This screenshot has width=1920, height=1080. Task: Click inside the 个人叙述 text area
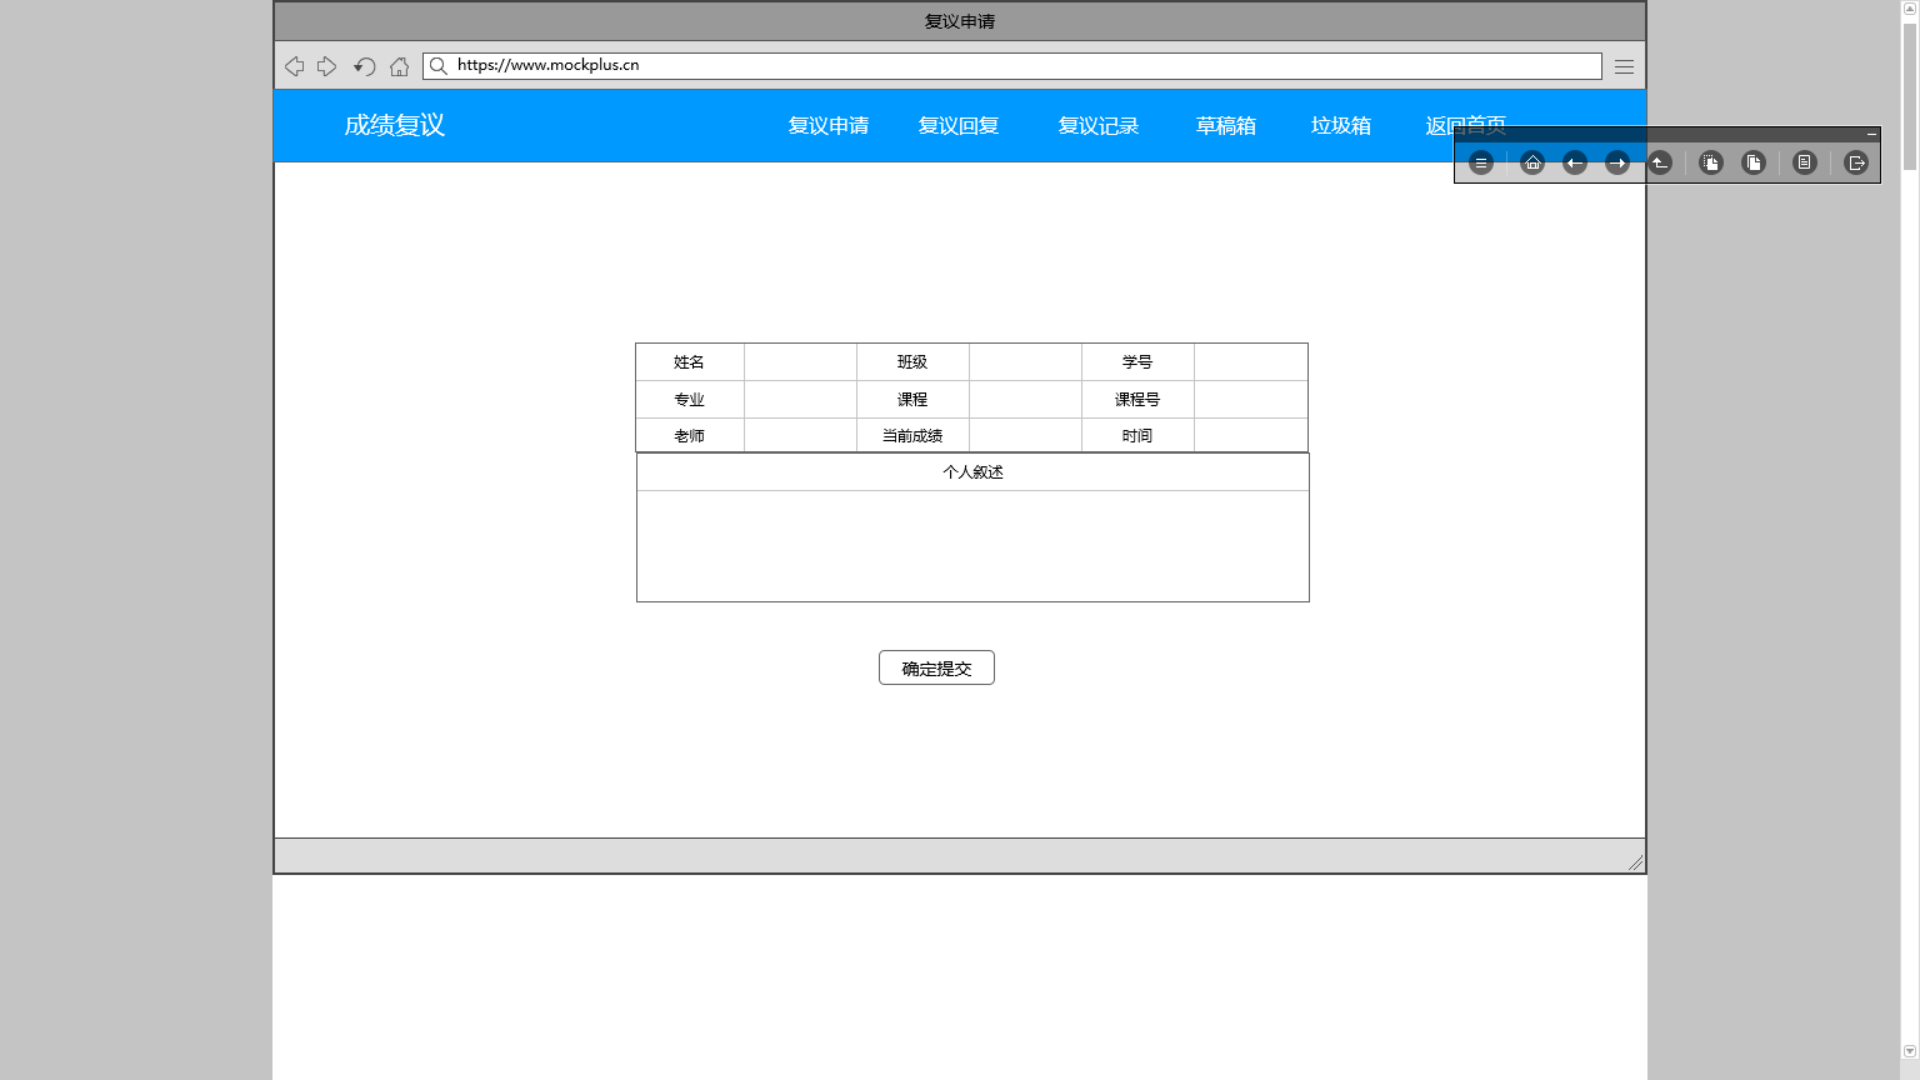[972, 546]
